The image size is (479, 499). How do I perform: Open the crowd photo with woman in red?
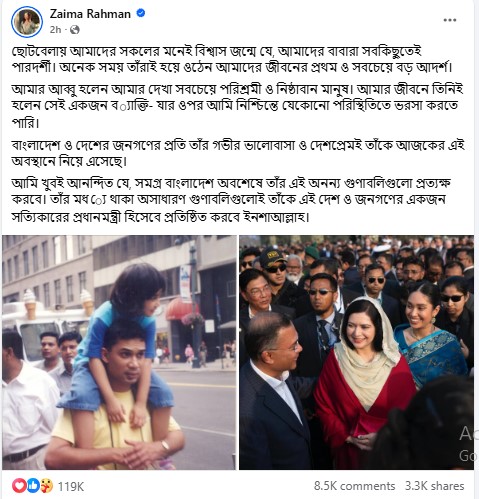pos(356,352)
